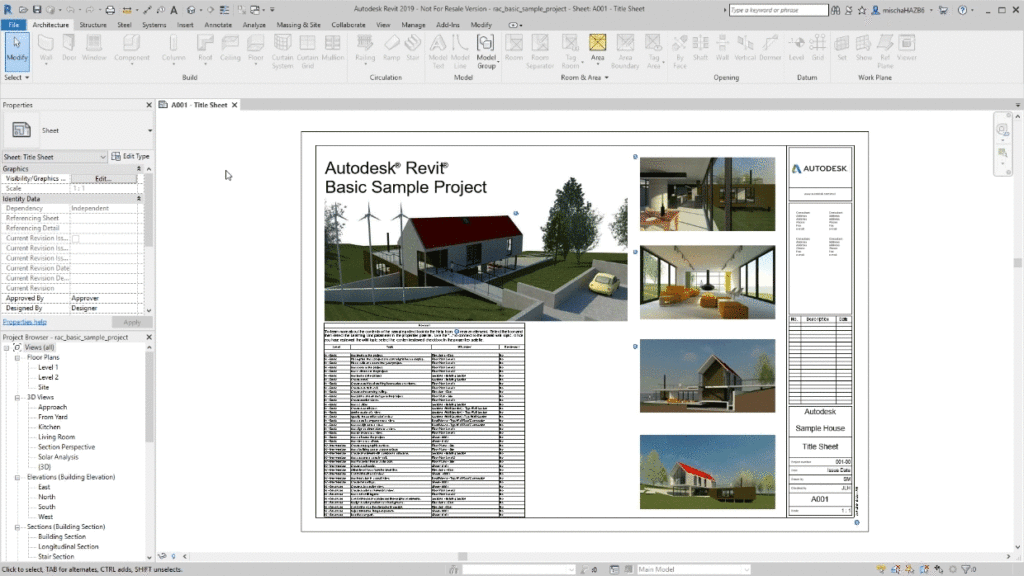Click the Visibility/Graphics Edit button
Screen dimensions: 1024x576
(x=103, y=178)
